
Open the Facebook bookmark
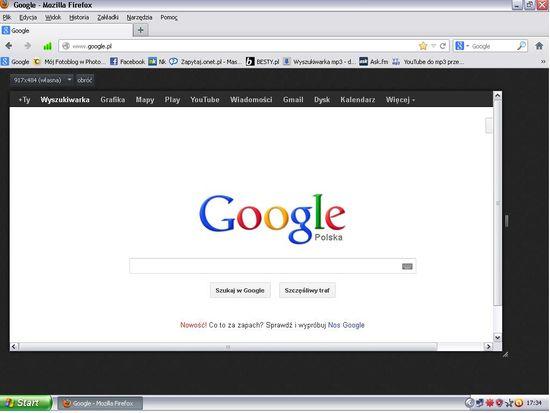[127, 62]
